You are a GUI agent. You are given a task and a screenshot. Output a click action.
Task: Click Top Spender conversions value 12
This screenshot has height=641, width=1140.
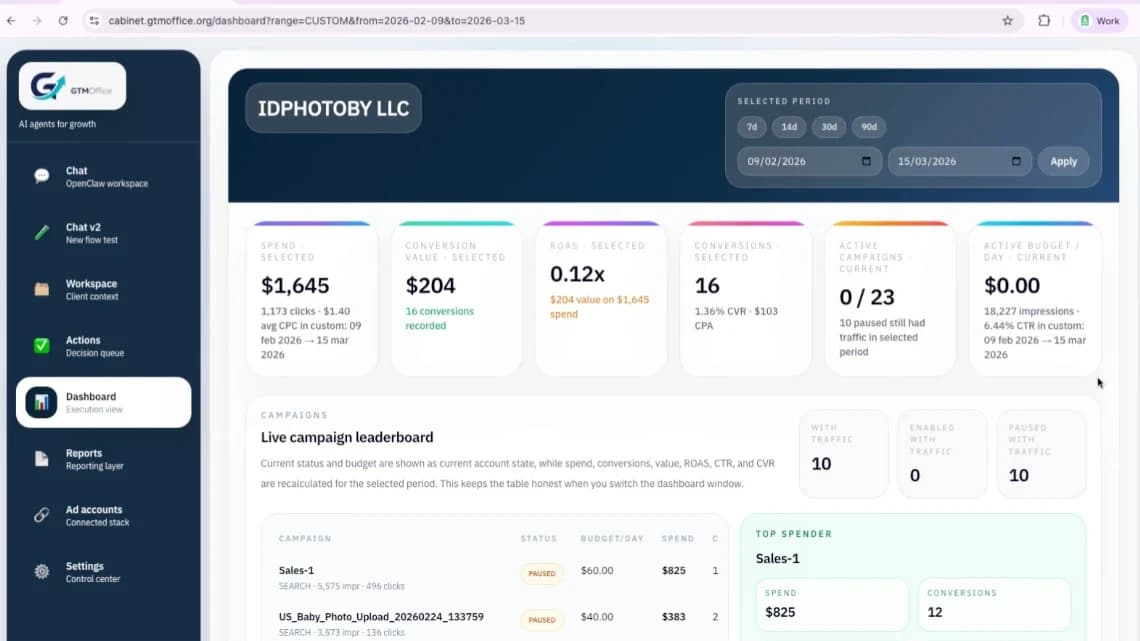click(x=935, y=612)
